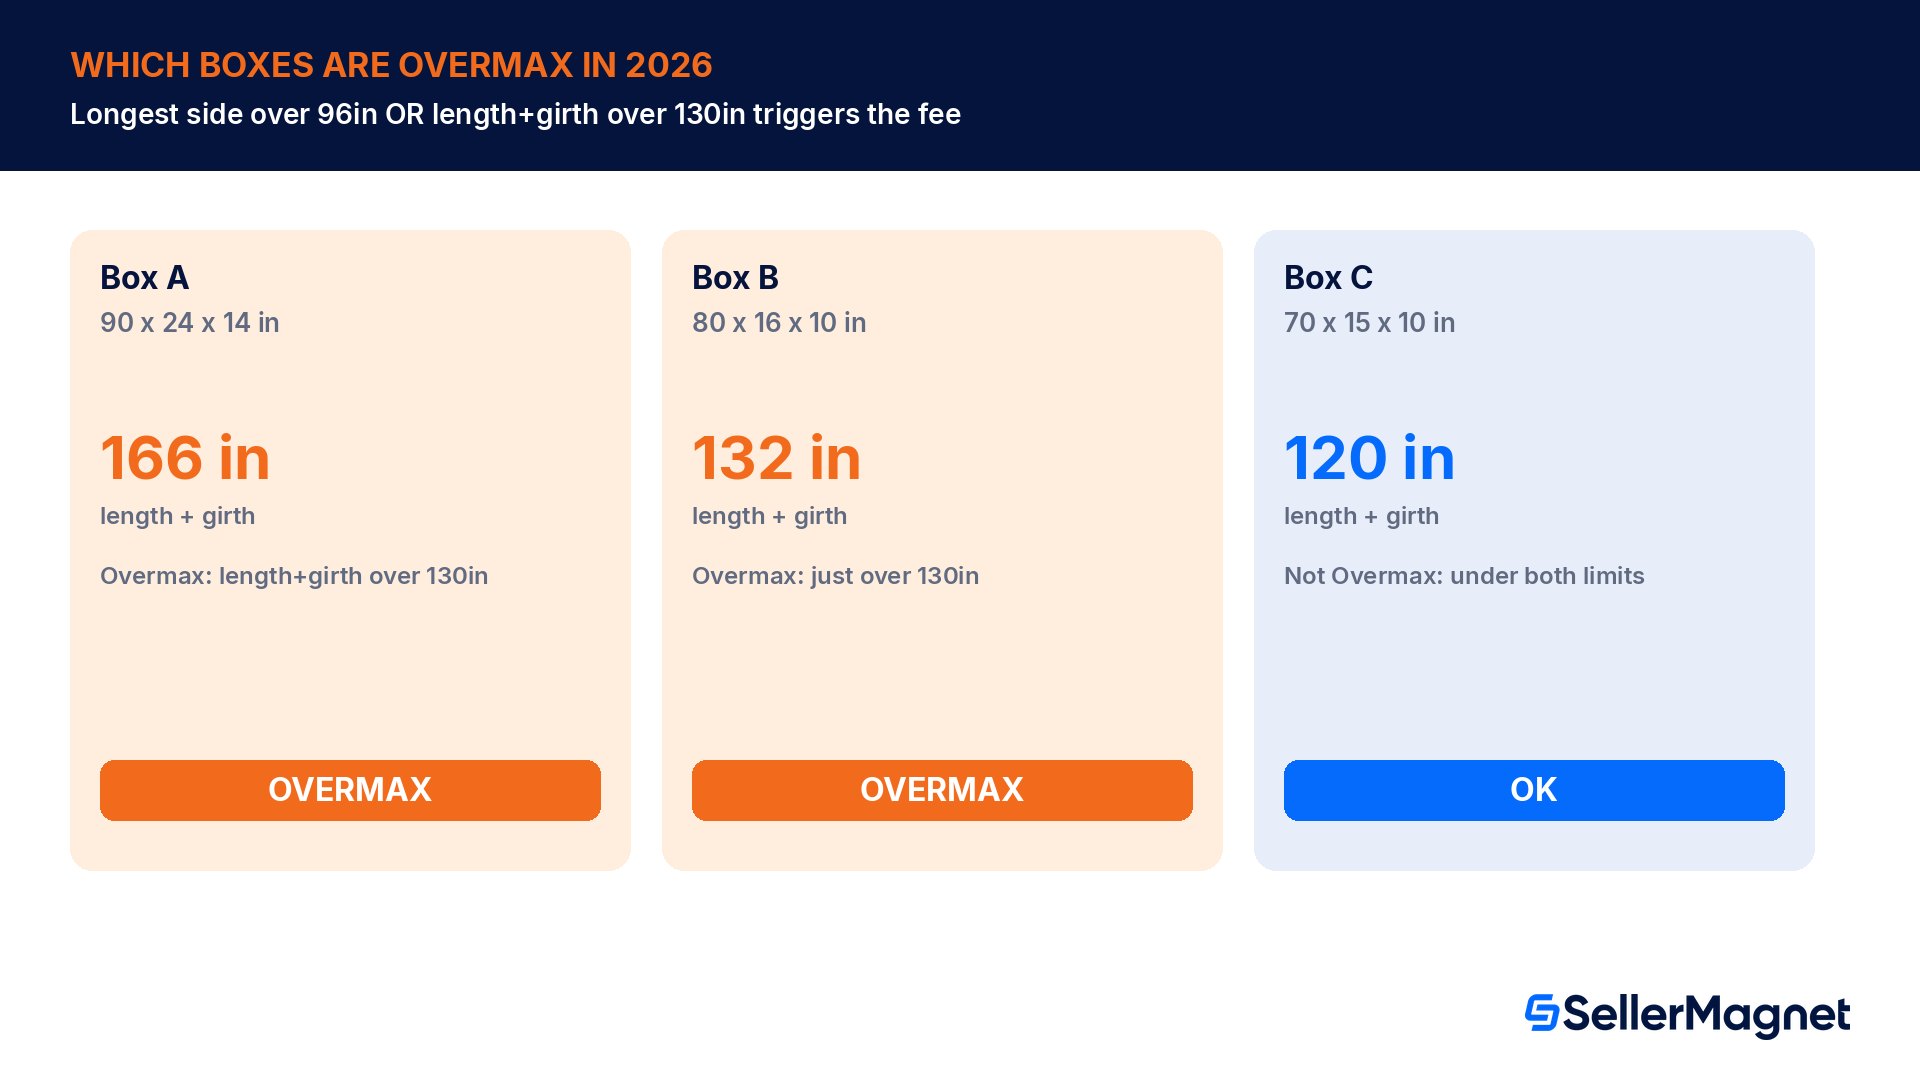Click the OVERMAX button under Box B

(x=942, y=790)
